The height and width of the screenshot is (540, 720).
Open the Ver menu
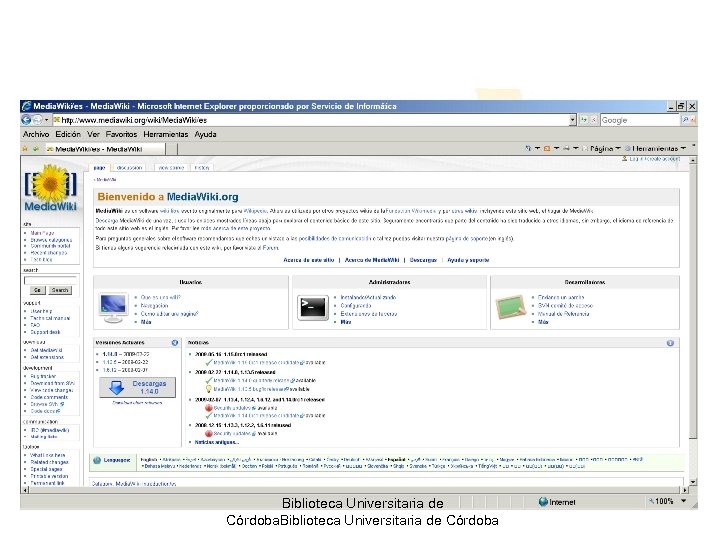[x=93, y=134]
